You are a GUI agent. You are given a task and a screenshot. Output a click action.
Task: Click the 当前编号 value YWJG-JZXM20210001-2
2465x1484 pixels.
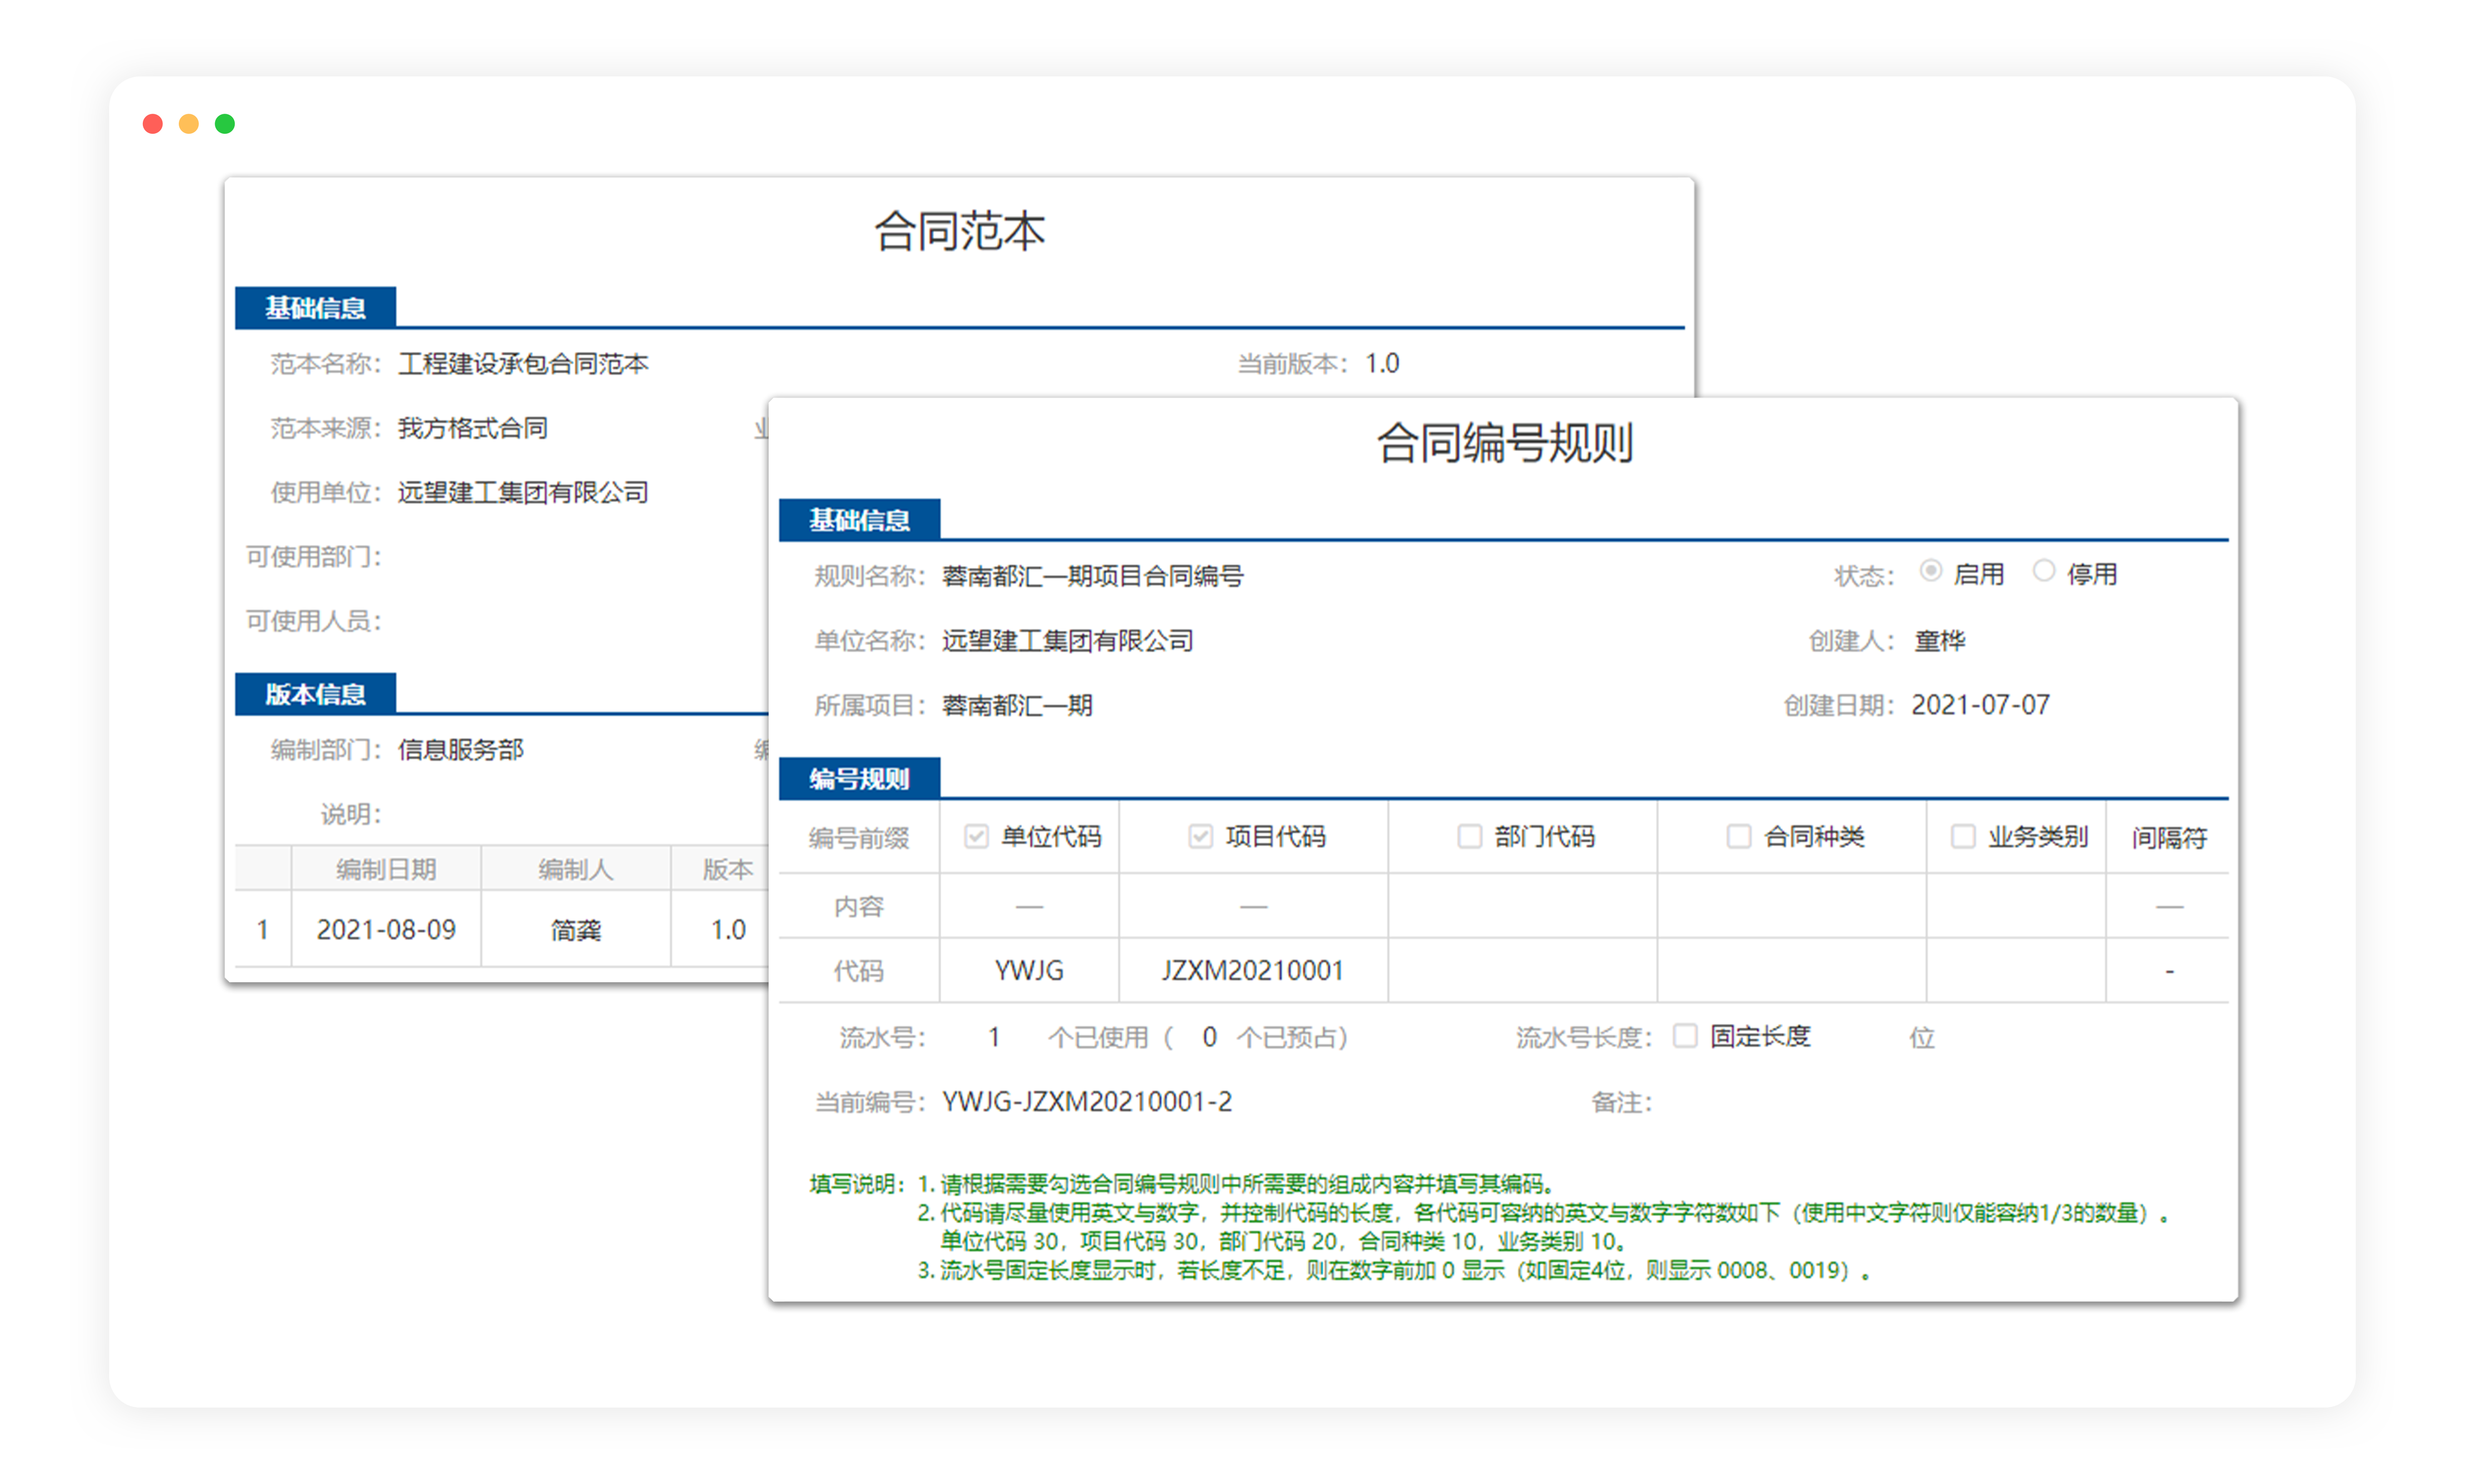click(1087, 1102)
